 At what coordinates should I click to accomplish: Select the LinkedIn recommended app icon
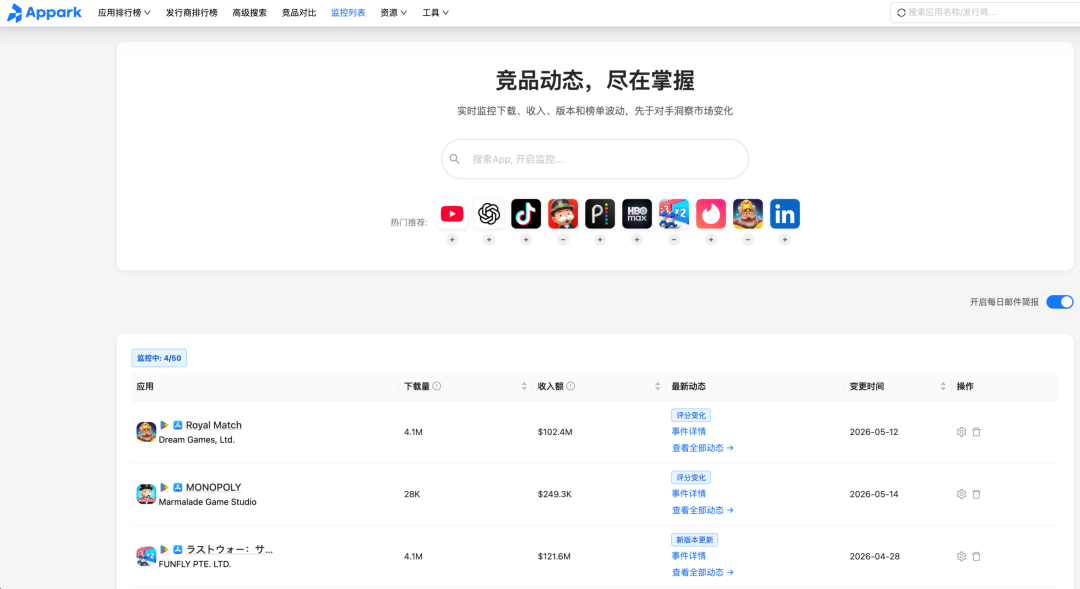(x=785, y=214)
